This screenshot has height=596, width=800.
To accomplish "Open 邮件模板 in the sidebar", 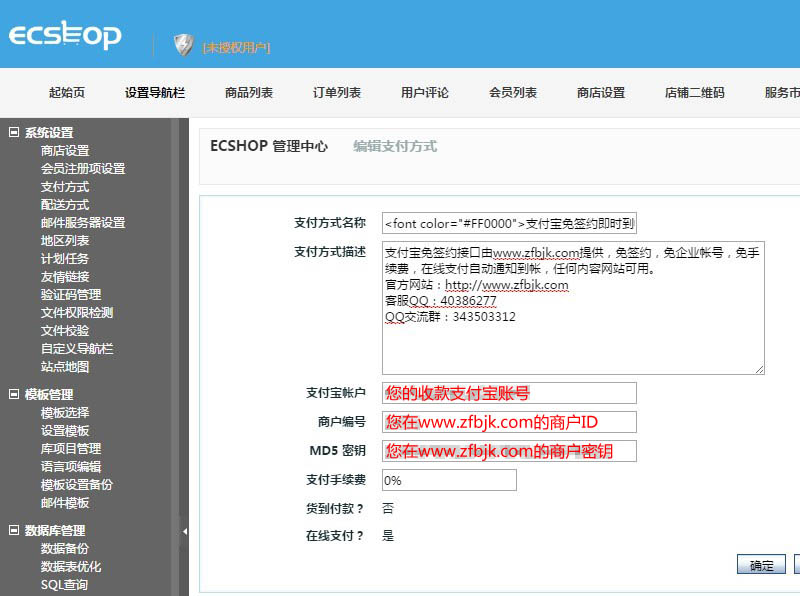I will coord(65,503).
